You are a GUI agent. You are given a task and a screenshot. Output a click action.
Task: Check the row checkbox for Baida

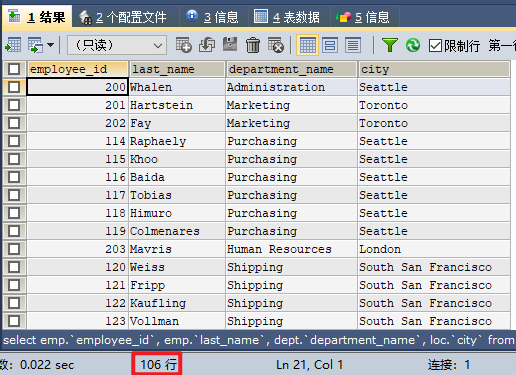(14, 177)
